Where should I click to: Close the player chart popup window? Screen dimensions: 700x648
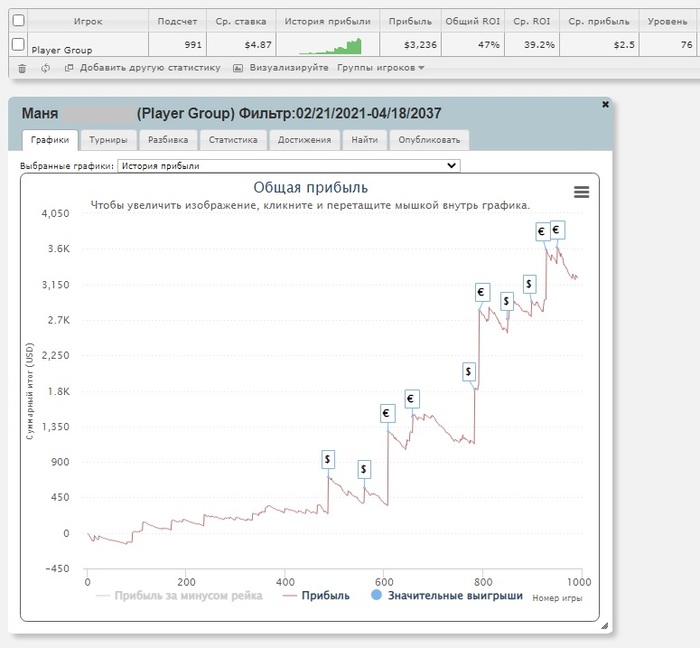click(605, 104)
